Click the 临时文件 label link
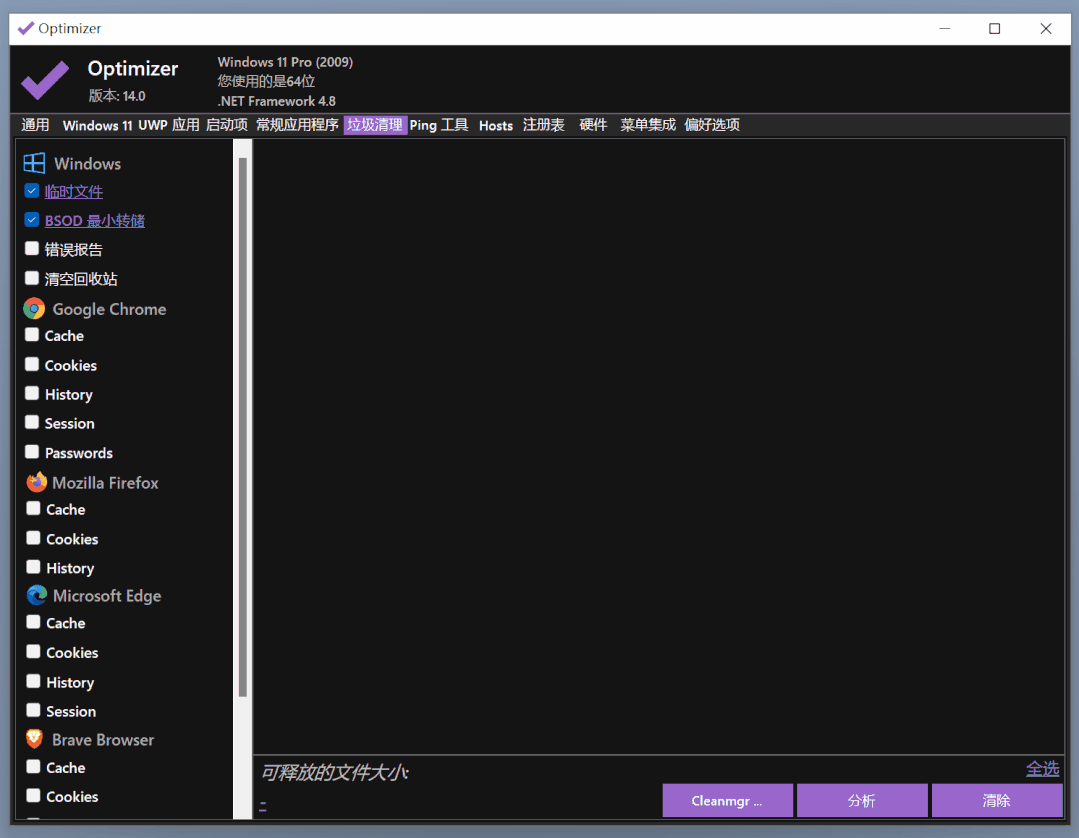1079x838 pixels. (74, 191)
